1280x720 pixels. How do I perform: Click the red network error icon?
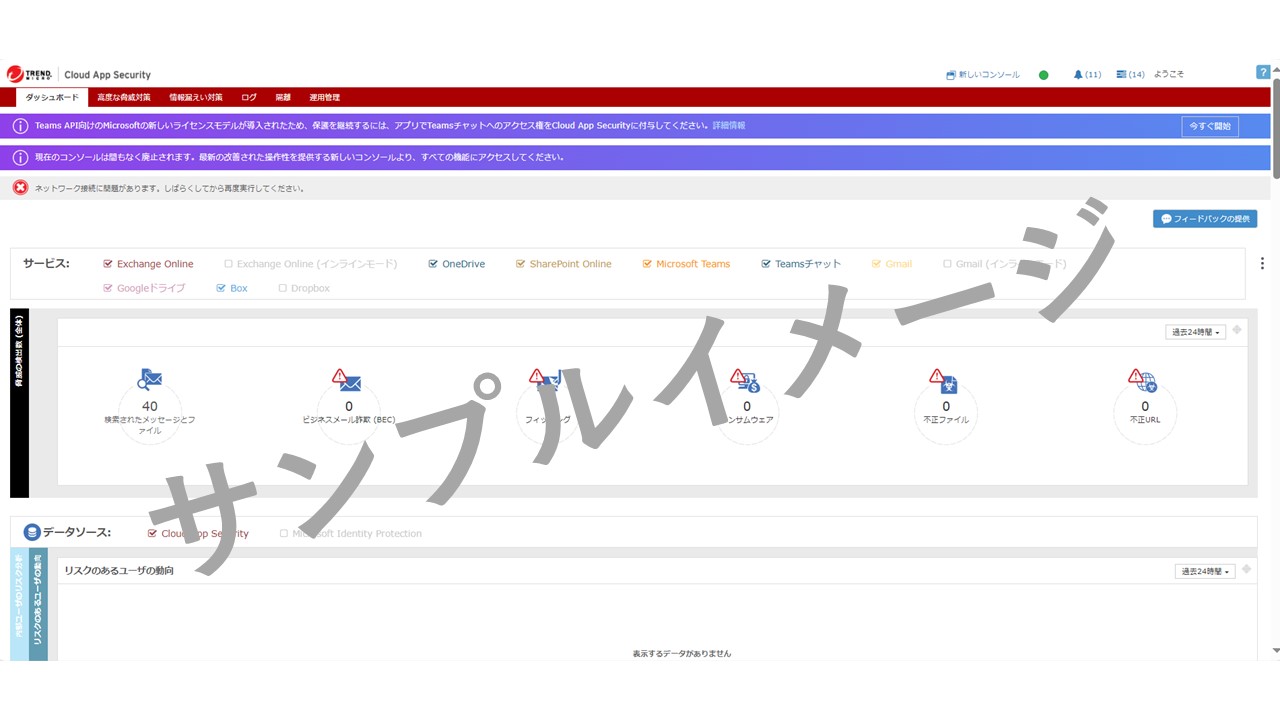(x=20, y=188)
